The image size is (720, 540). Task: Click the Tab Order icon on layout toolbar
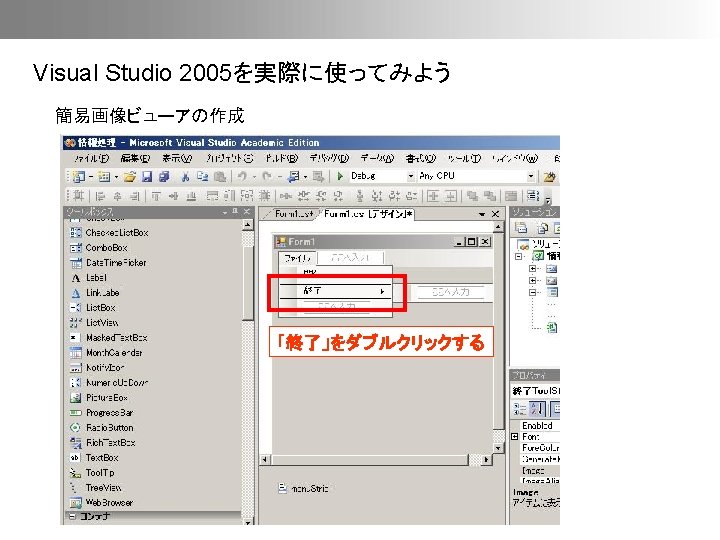tap(533, 196)
